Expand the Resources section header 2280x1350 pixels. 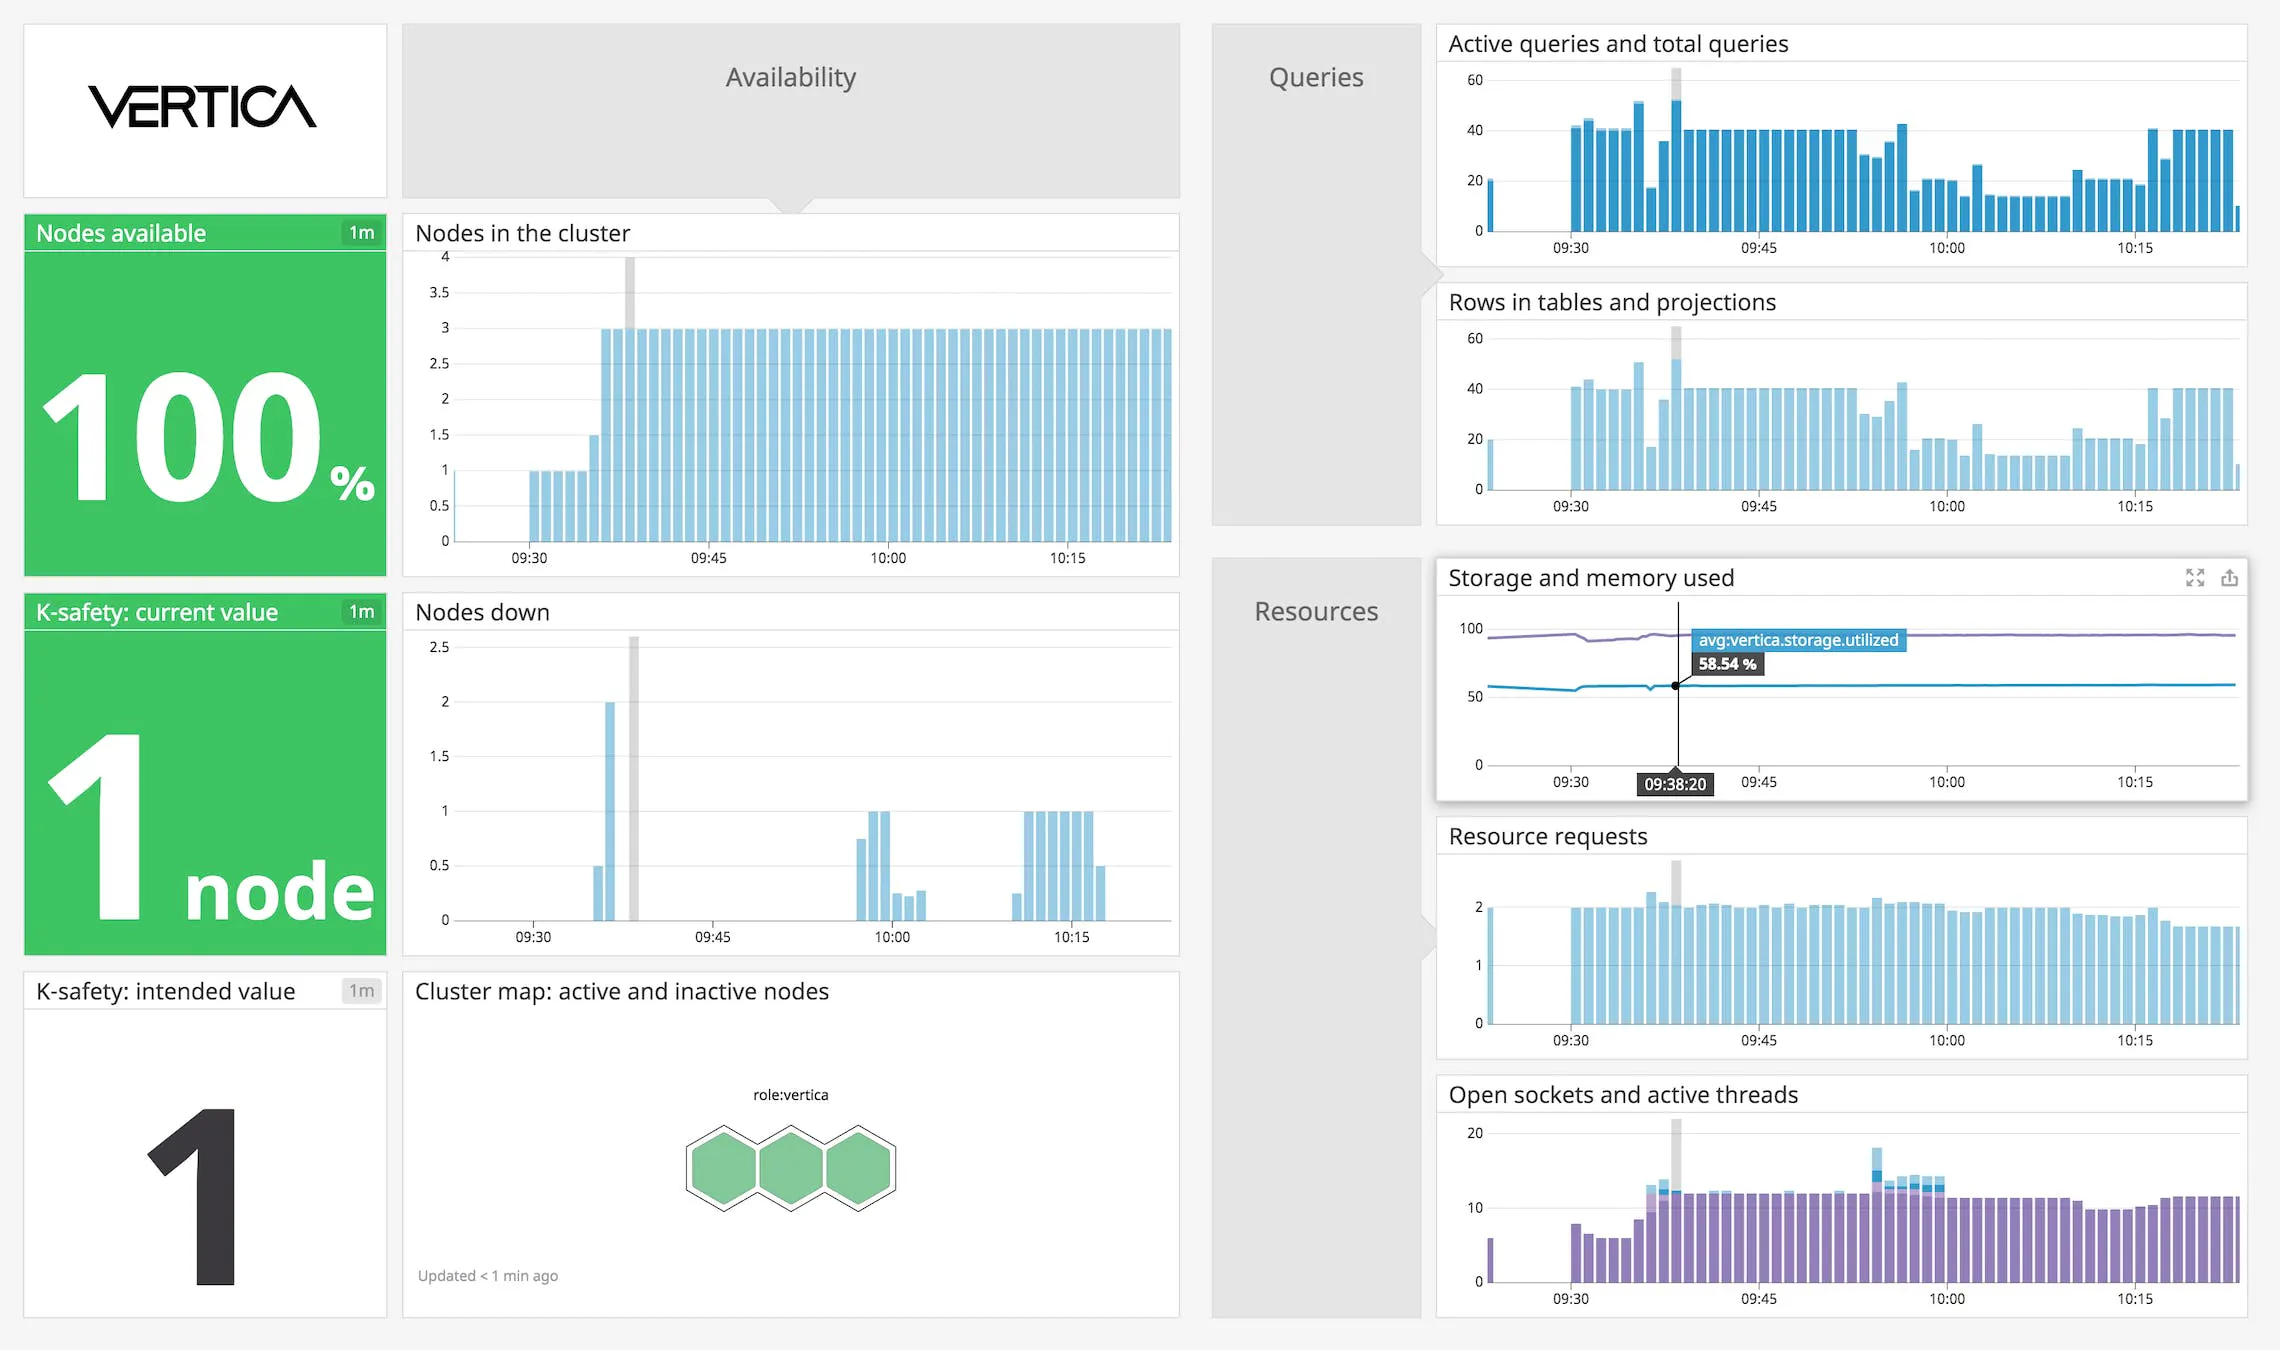tap(1316, 611)
